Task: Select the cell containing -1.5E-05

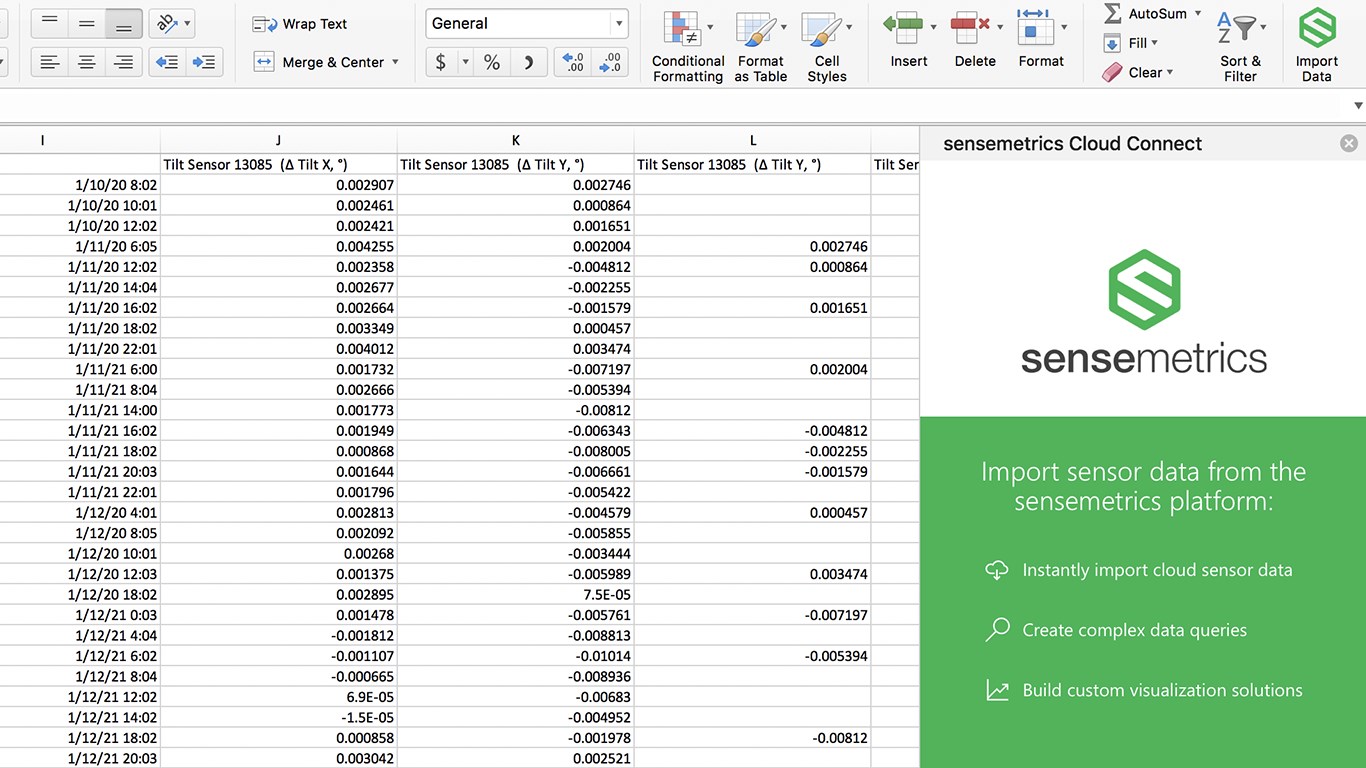Action: [x=278, y=718]
